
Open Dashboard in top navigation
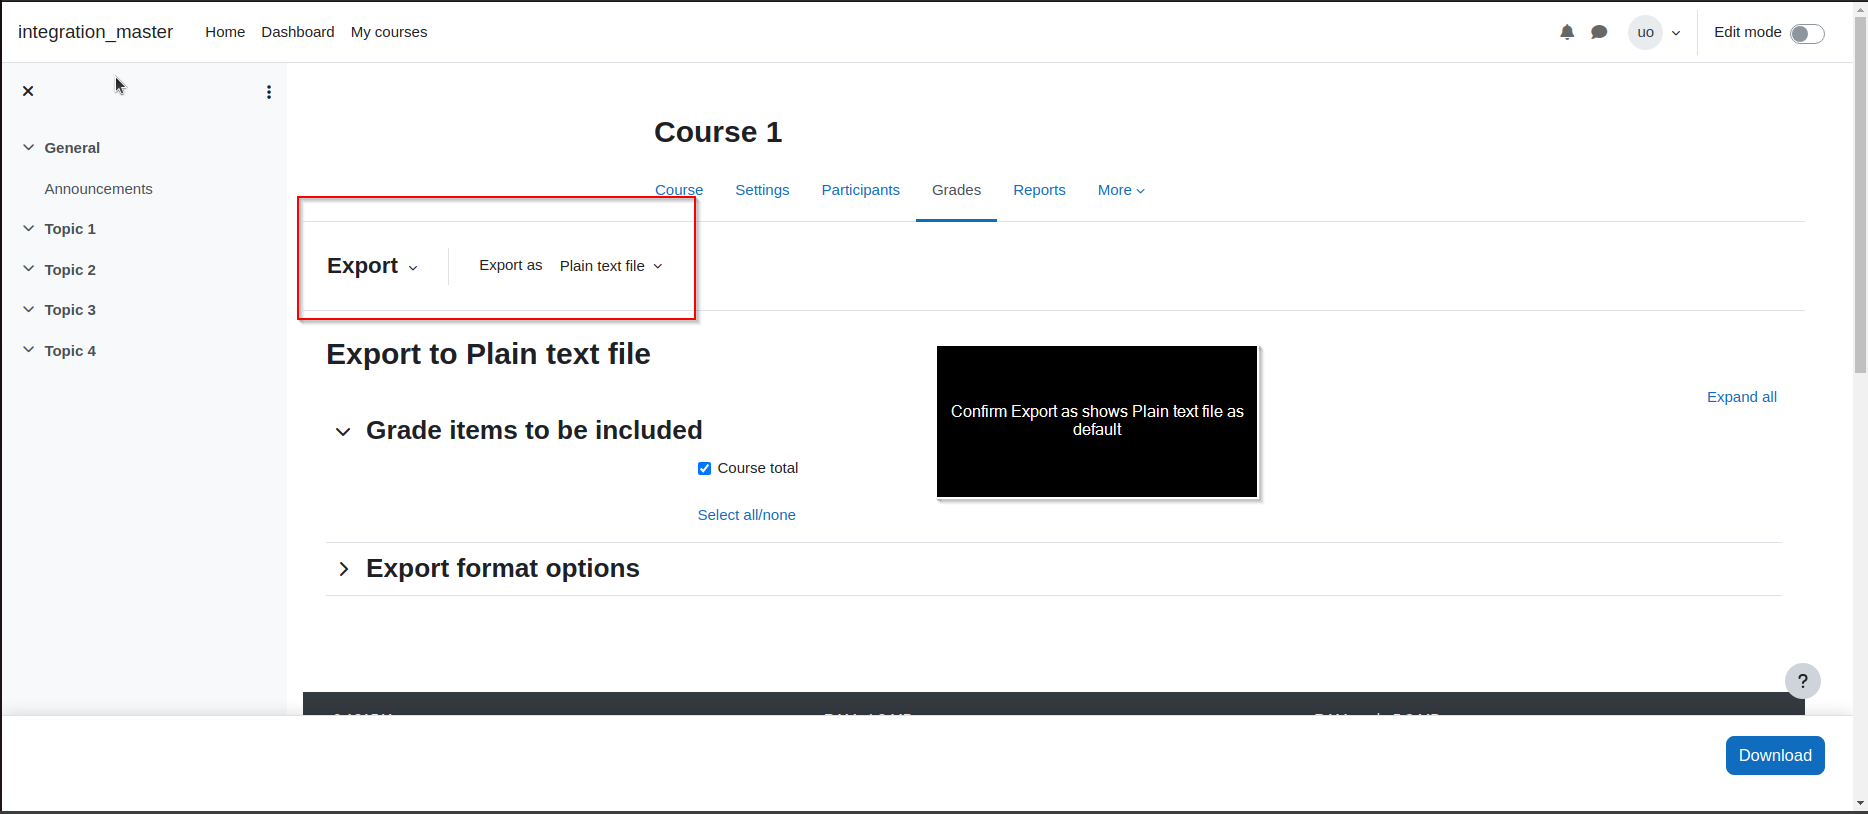[298, 32]
